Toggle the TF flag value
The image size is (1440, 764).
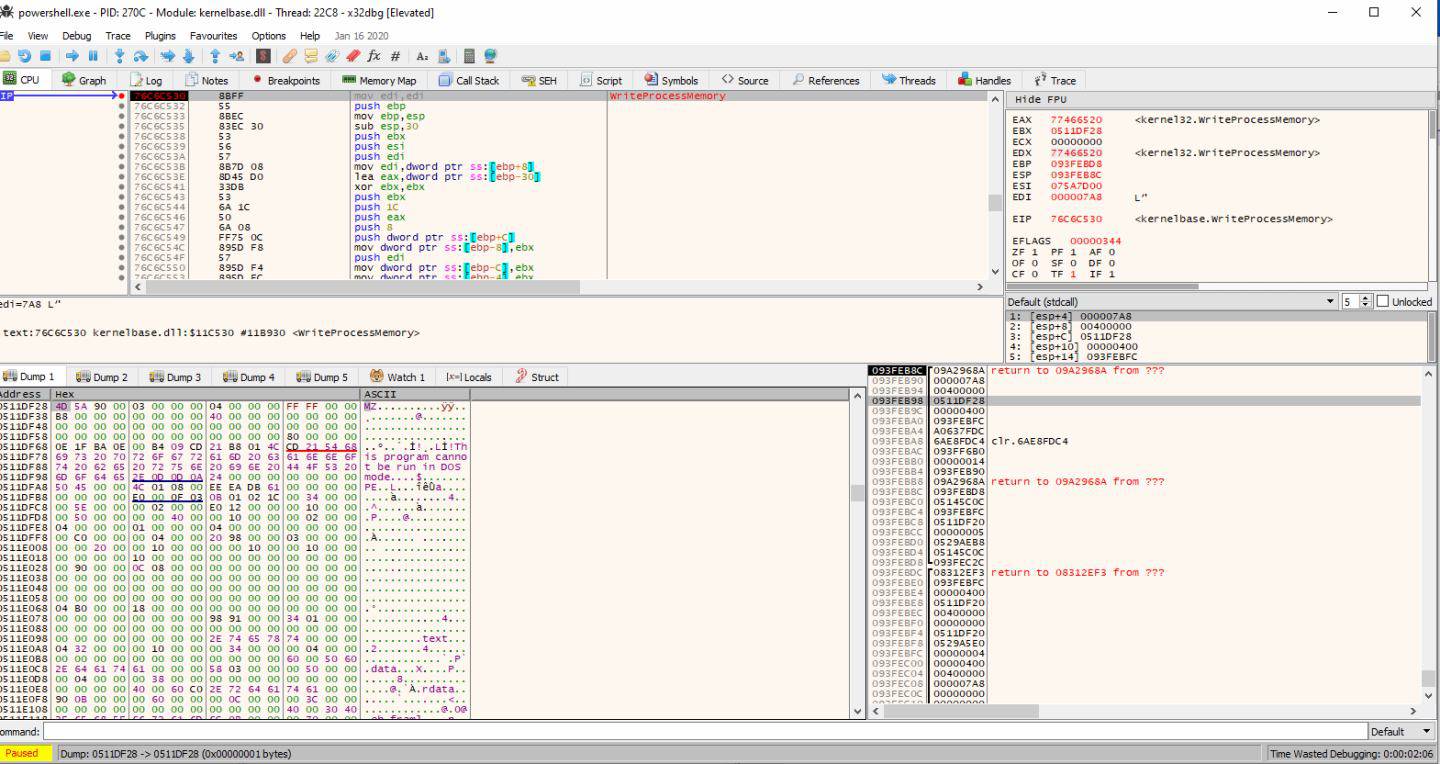(x=1071, y=274)
